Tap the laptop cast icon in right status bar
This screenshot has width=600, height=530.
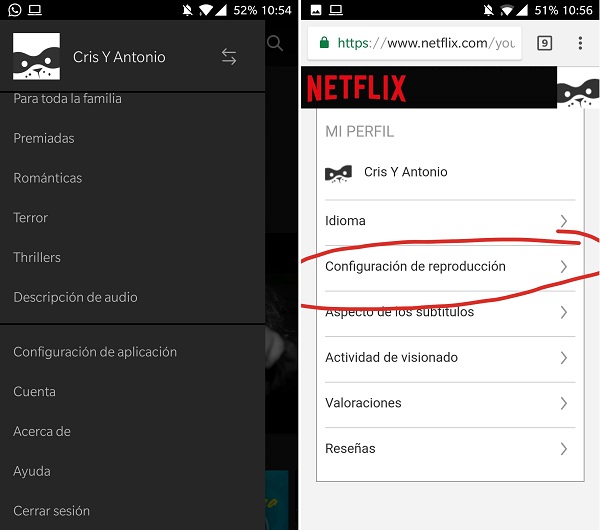coord(336,10)
